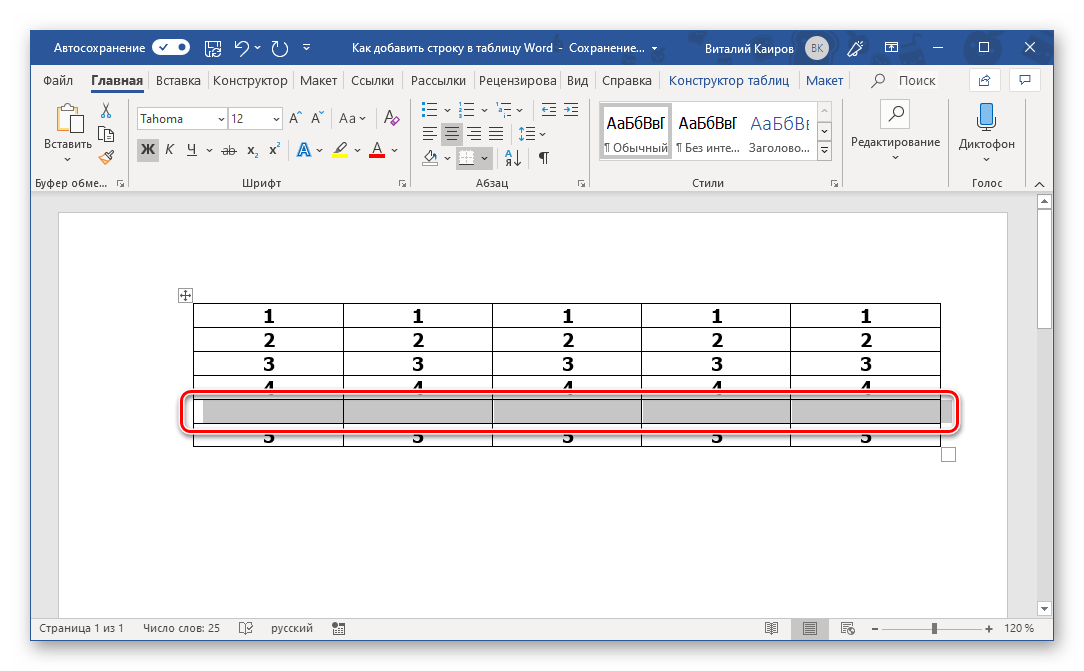Viewport: 1084px width, 671px height.
Task: Toggle subscript x₂
Action: [253, 150]
